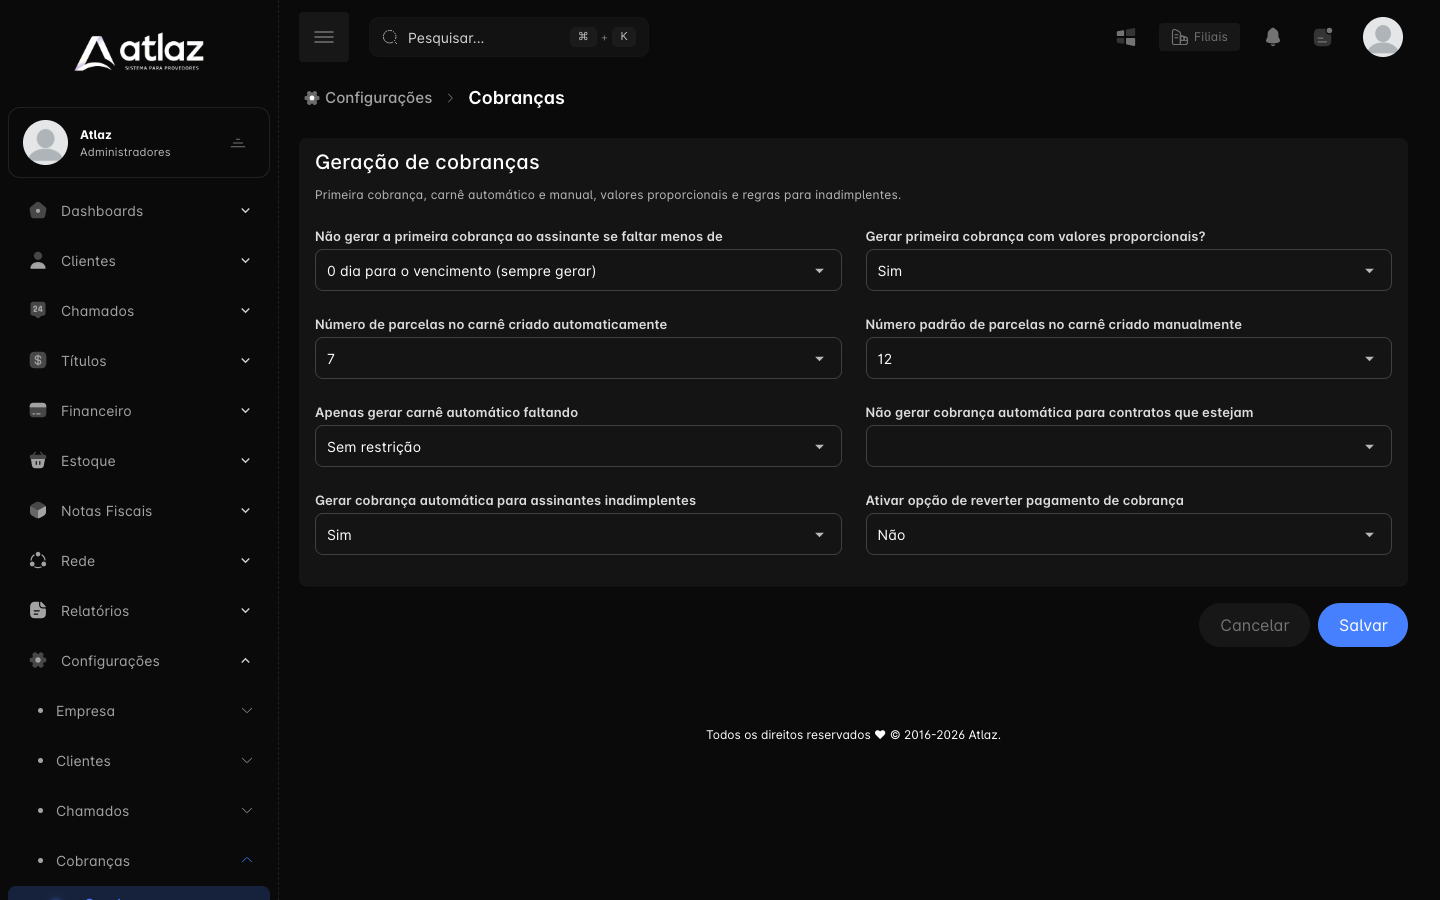Click the Financeiro card icon
Image resolution: width=1440 pixels, height=900 pixels.
[x=38, y=410]
